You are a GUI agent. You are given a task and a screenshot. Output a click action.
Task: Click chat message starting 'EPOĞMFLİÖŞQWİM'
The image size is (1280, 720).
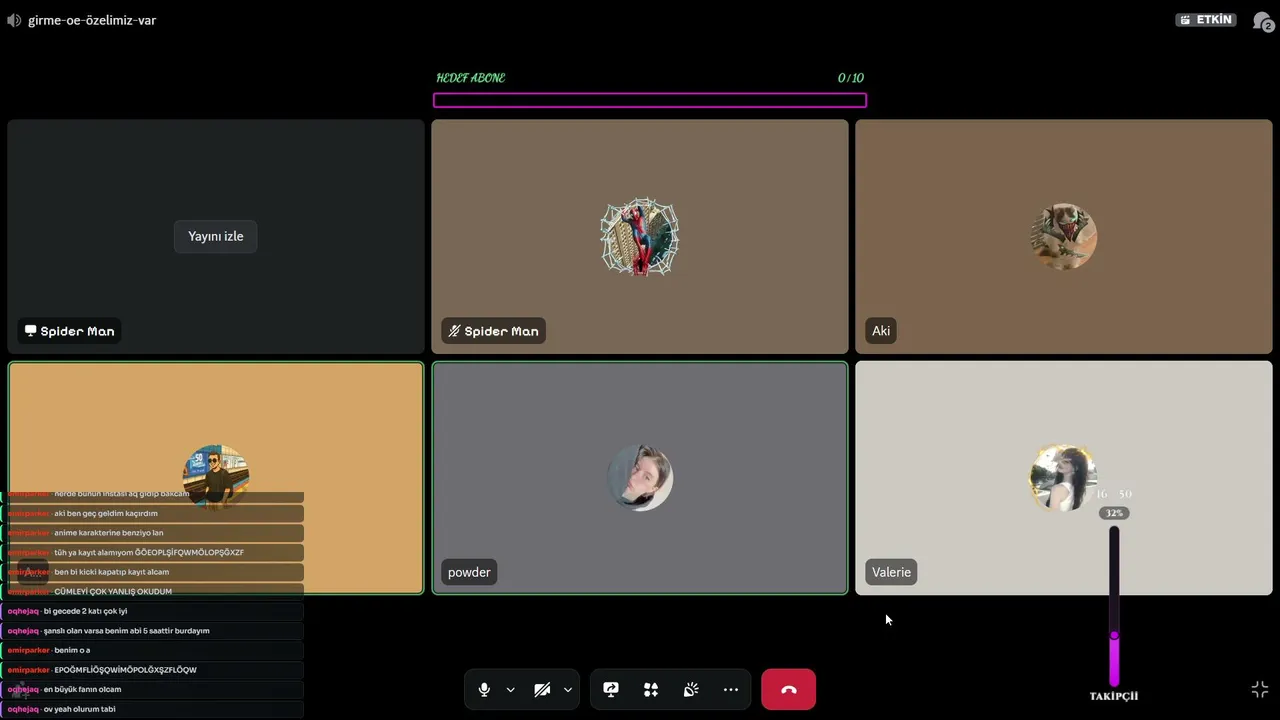pyautogui.click(x=125, y=670)
